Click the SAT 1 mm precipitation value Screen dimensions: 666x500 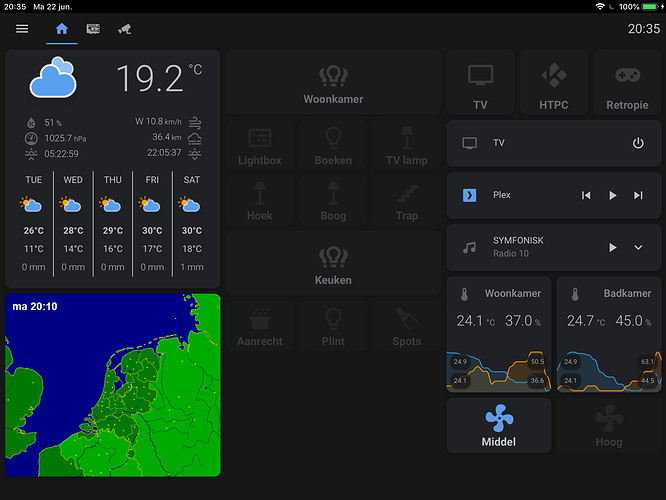coord(192,267)
